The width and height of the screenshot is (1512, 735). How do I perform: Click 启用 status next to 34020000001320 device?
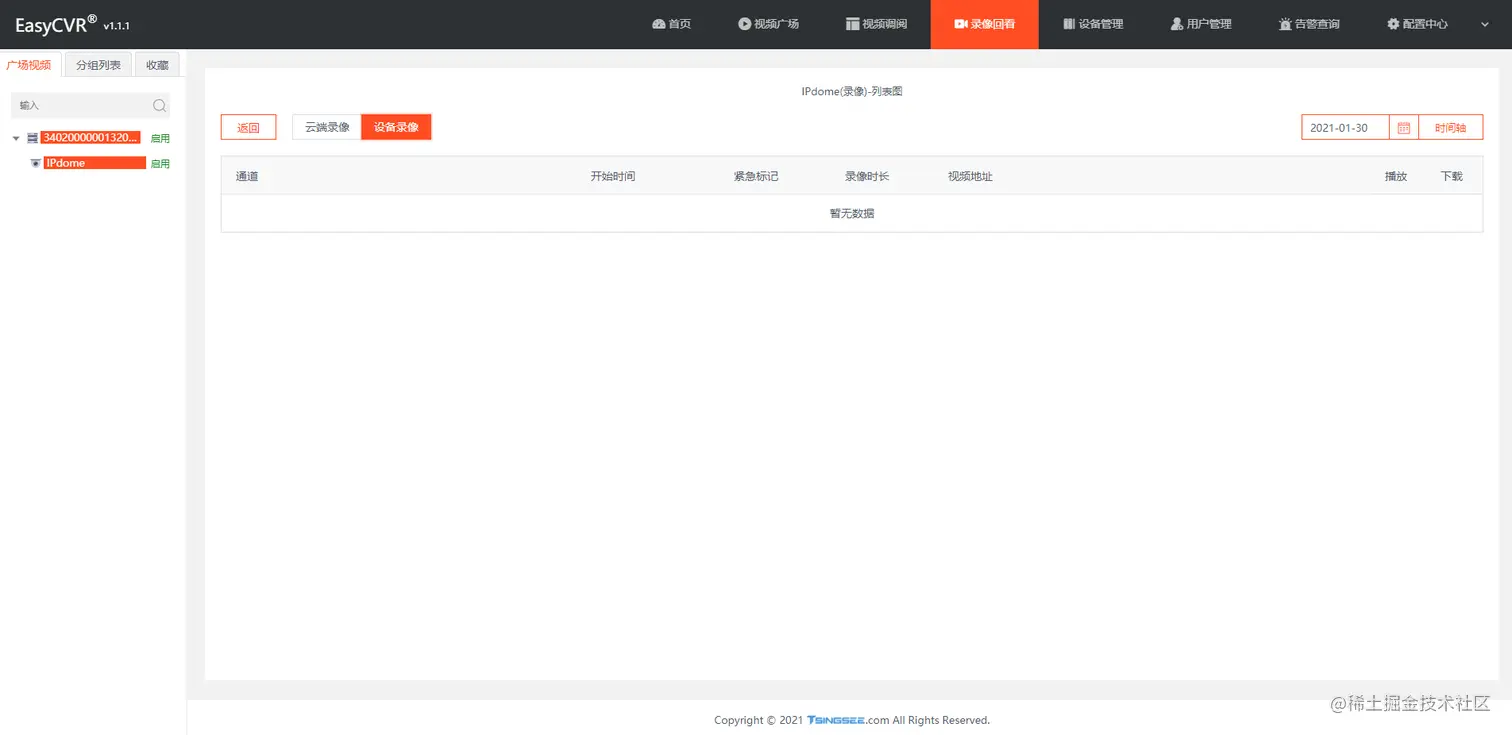pyautogui.click(x=160, y=139)
